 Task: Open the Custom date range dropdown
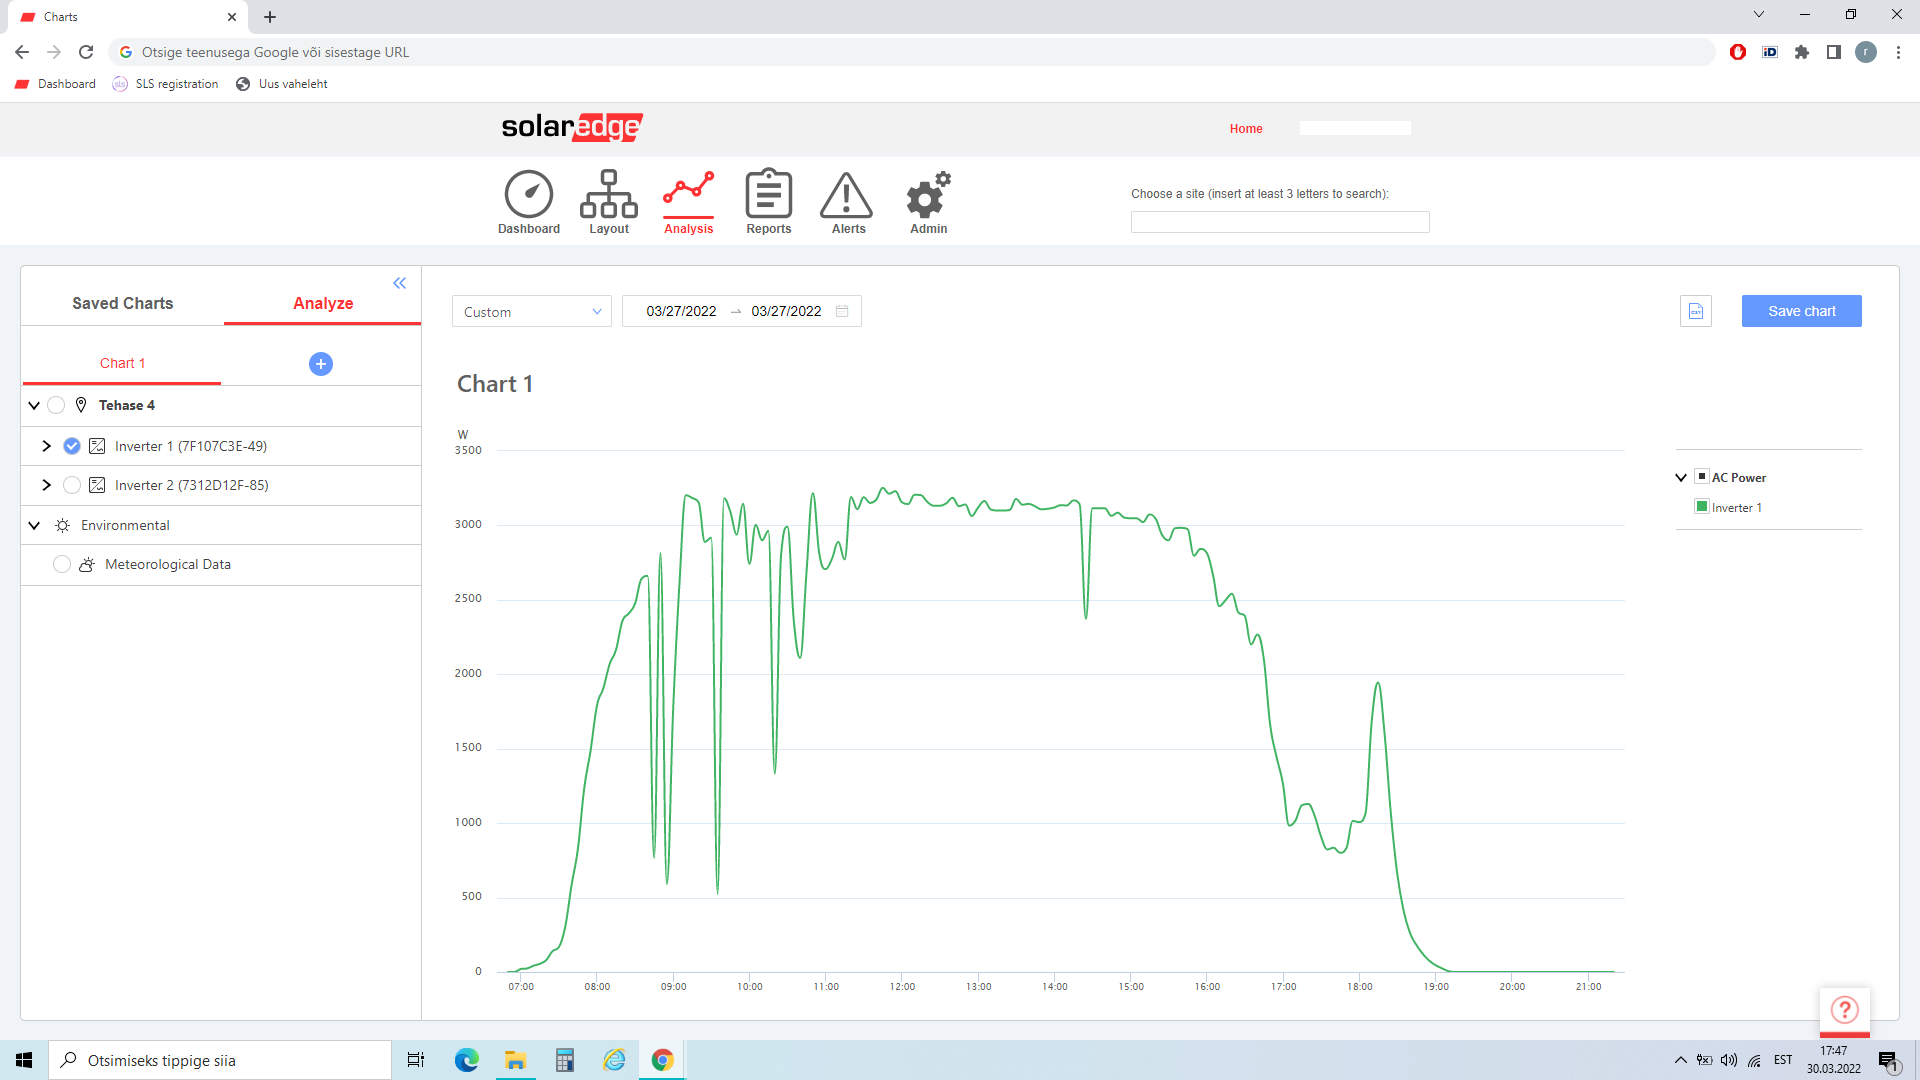531,311
